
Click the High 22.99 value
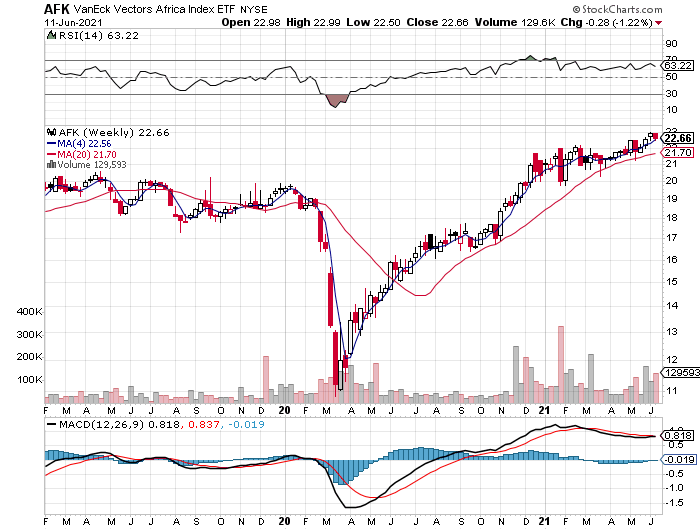pos(315,22)
